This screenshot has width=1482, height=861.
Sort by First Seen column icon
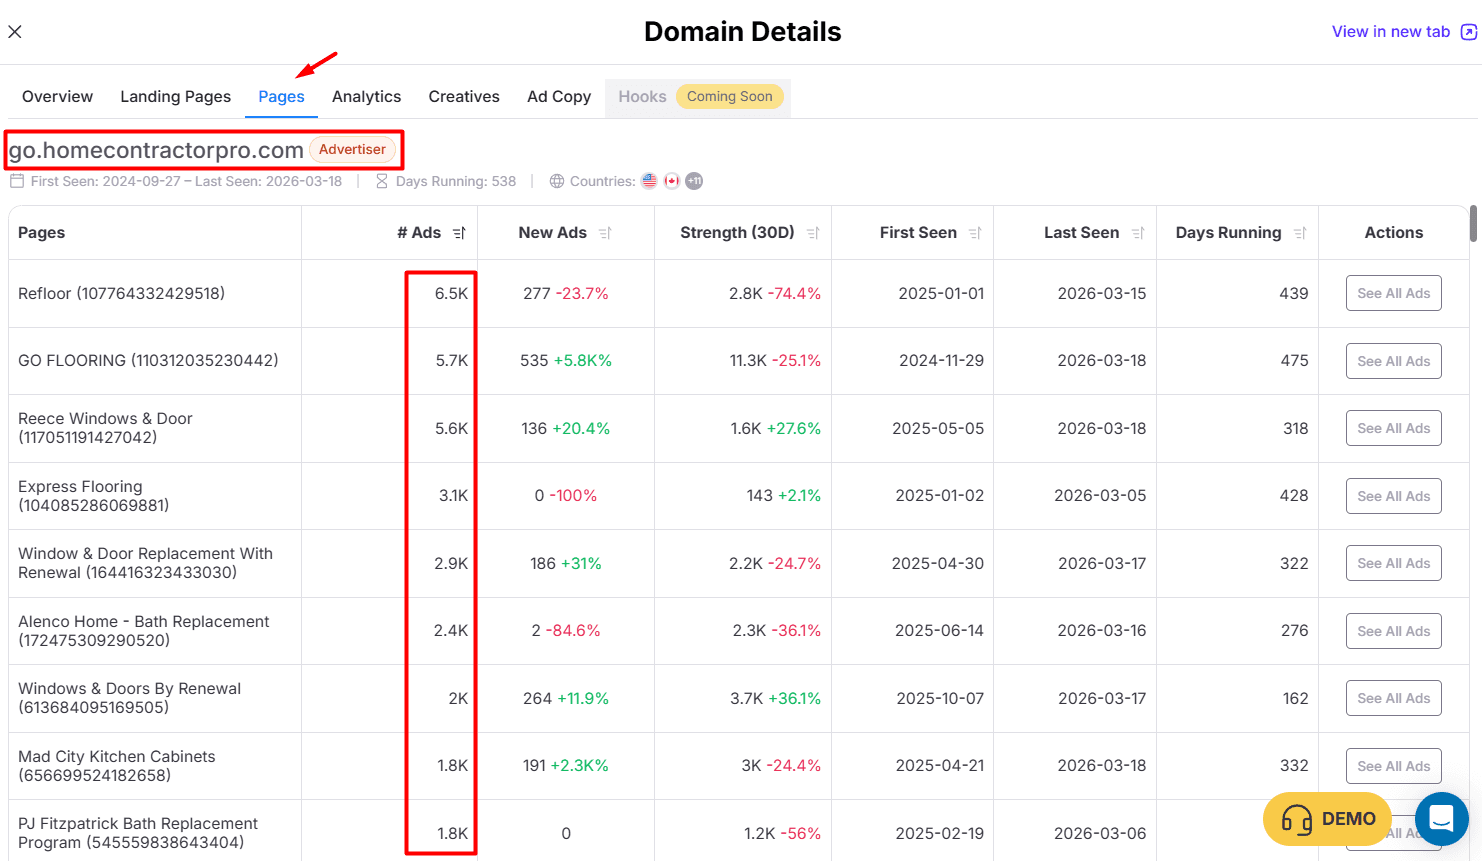coord(975,233)
